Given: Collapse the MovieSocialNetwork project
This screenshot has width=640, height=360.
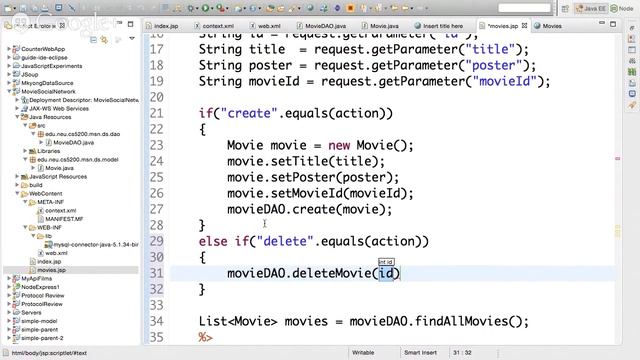Looking at the screenshot, I should 9,91.
